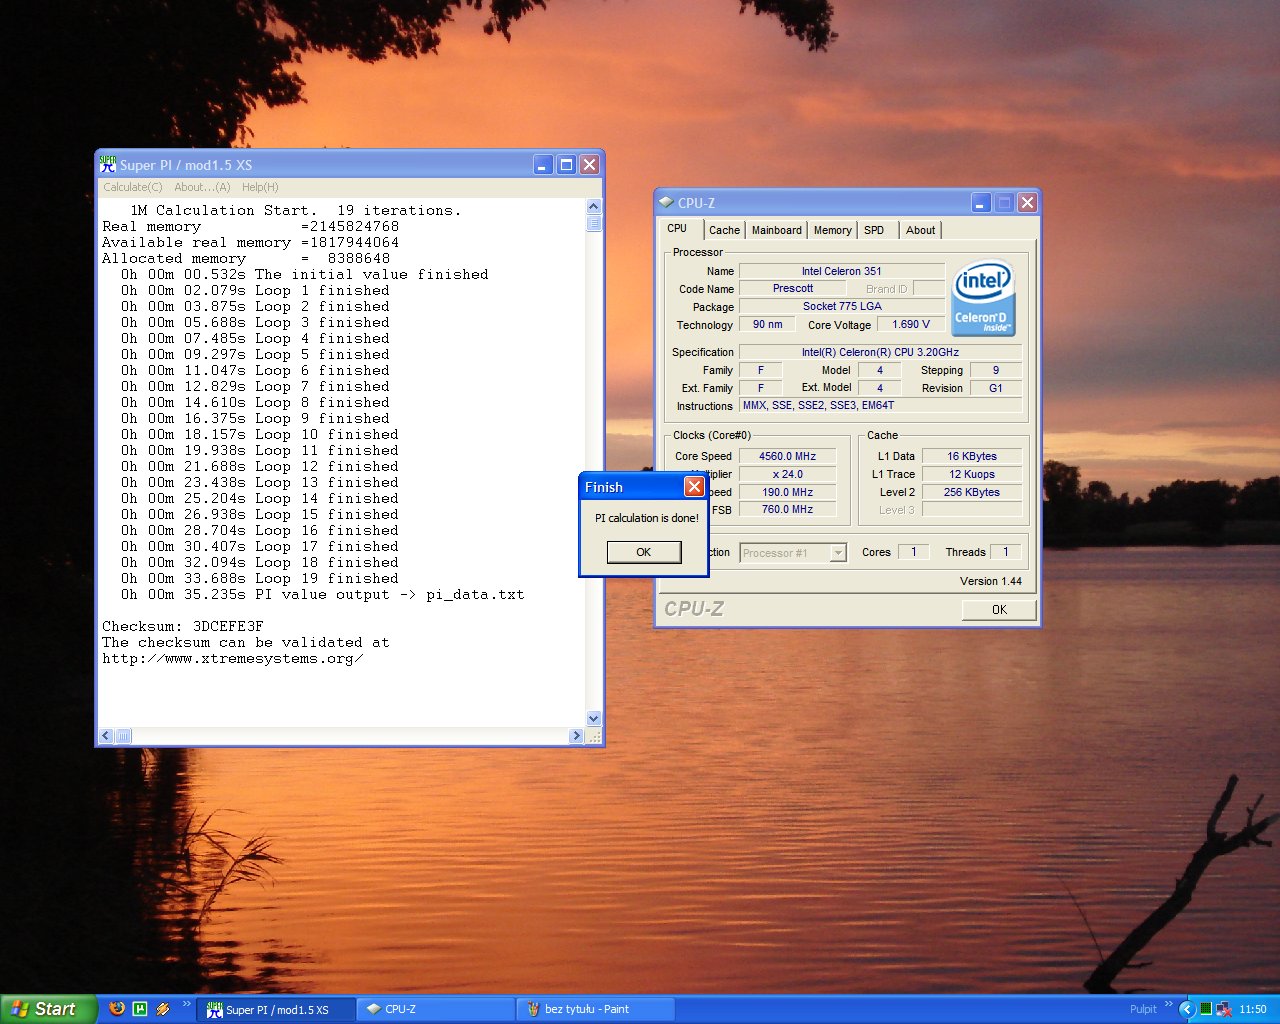1280x1024 pixels.
Task: Click the CPU-Z title bar icon
Action: click(666, 203)
